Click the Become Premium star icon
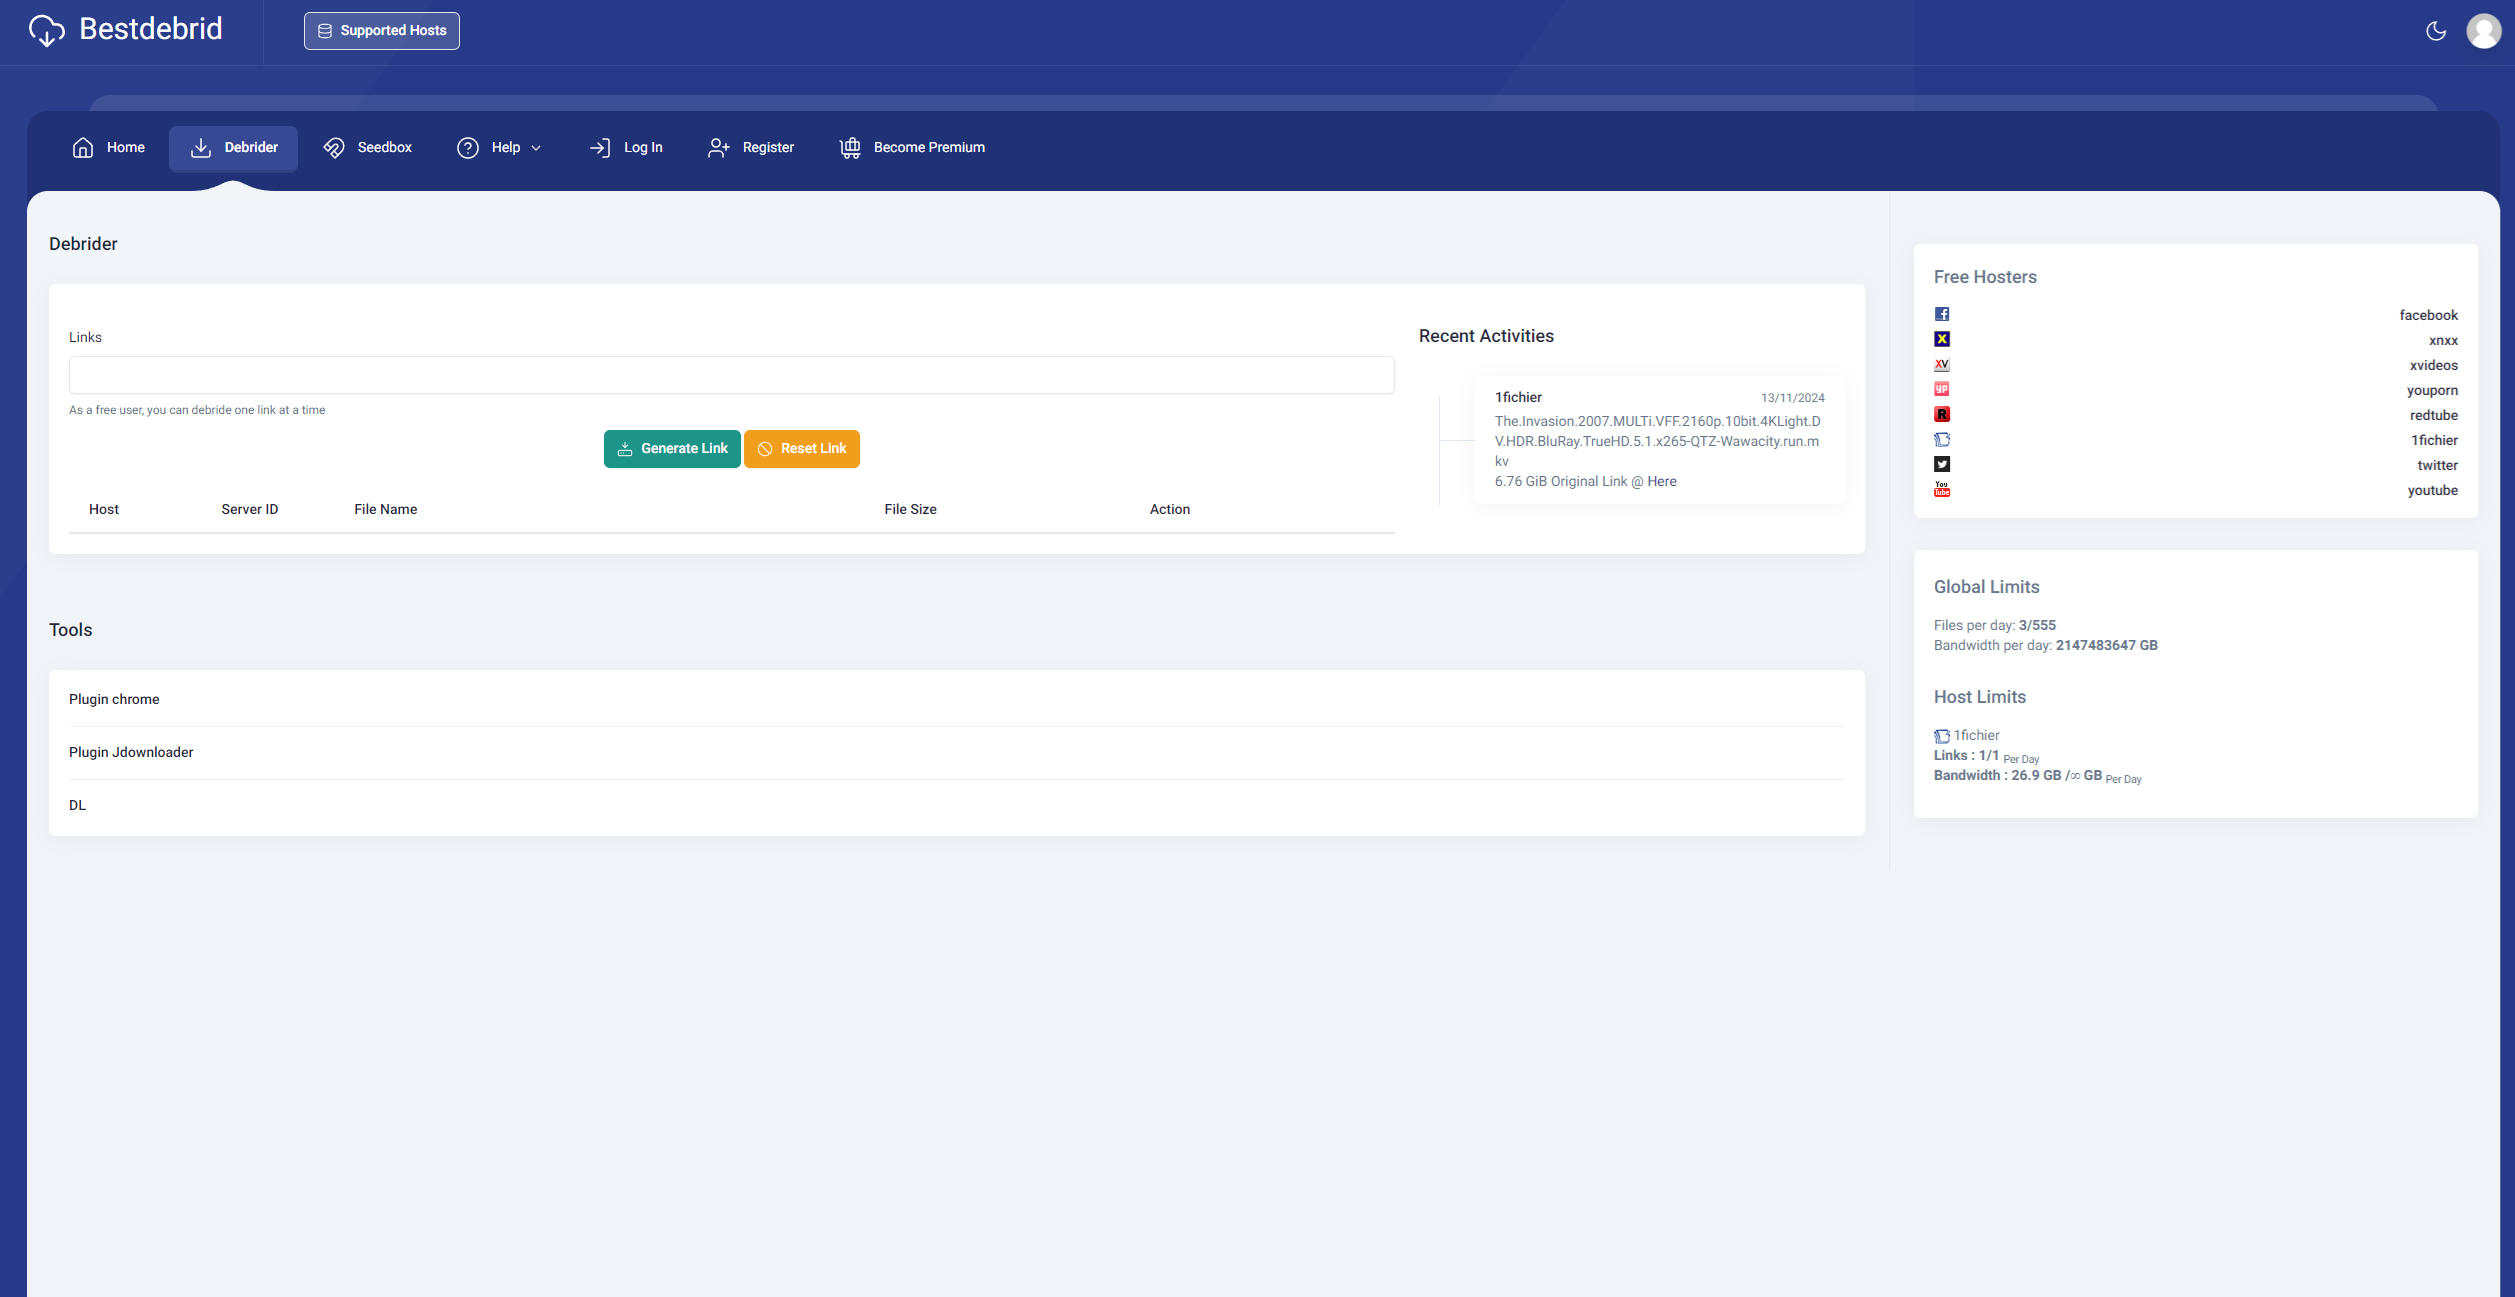Screen dimensions: 2515x1297 click(x=850, y=147)
